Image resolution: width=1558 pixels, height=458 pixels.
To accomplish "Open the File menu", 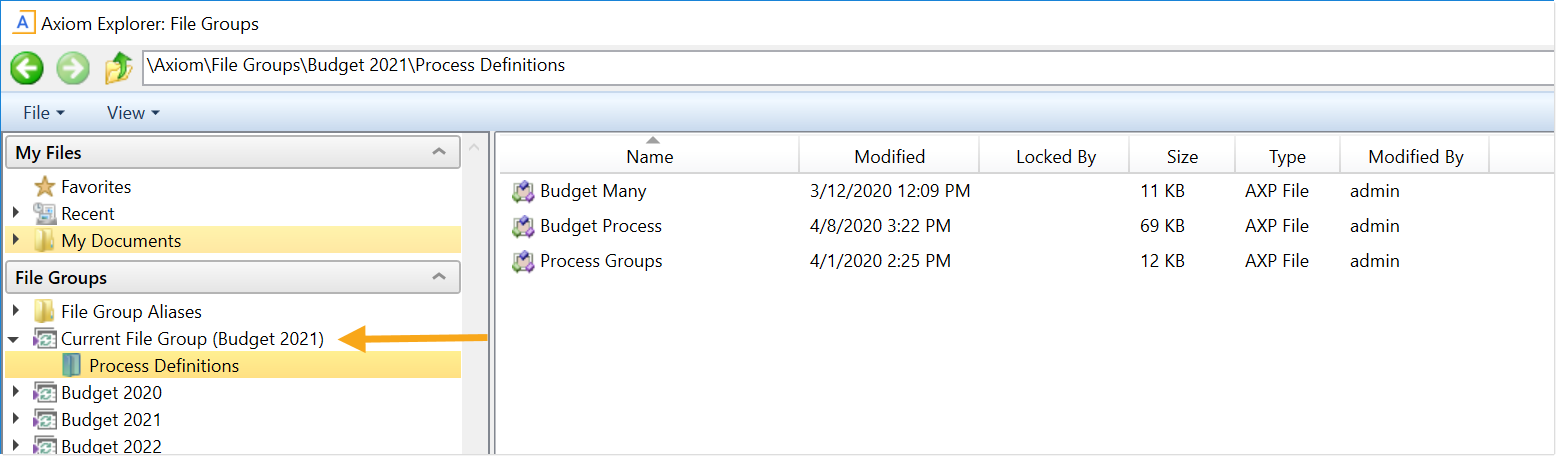I will tap(43, 113).
